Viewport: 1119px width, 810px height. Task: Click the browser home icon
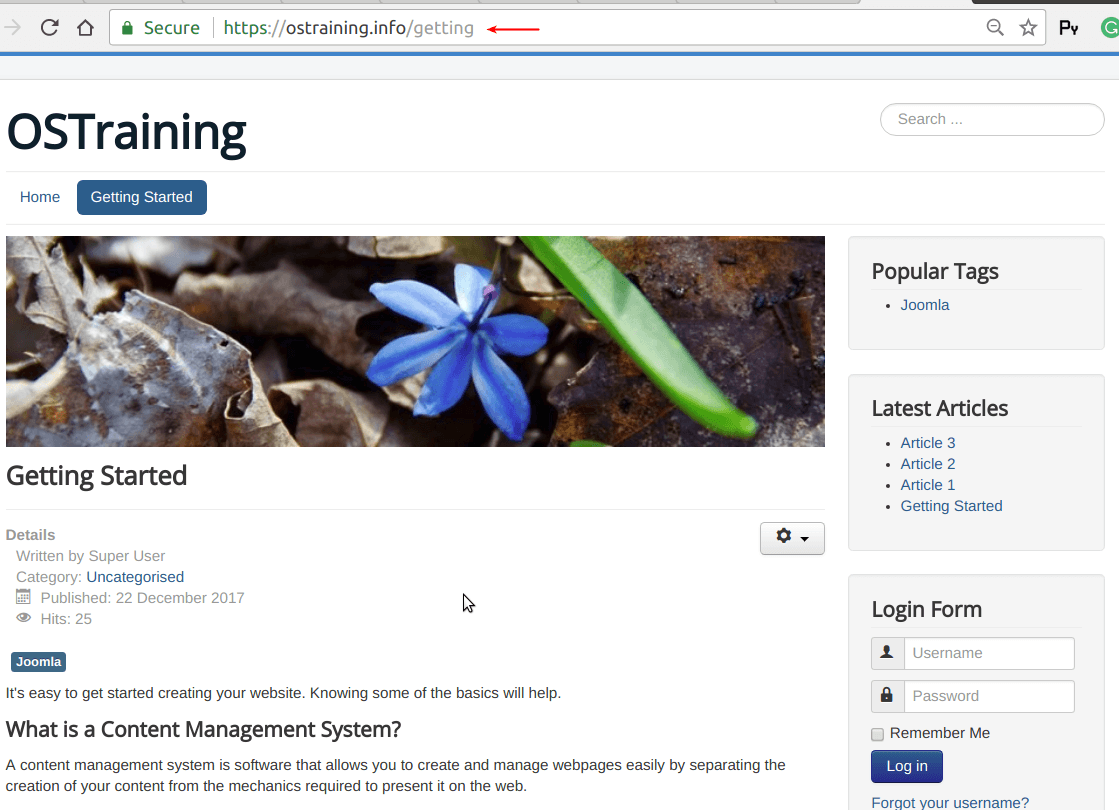pyautogui.click(x=86, y=28)
